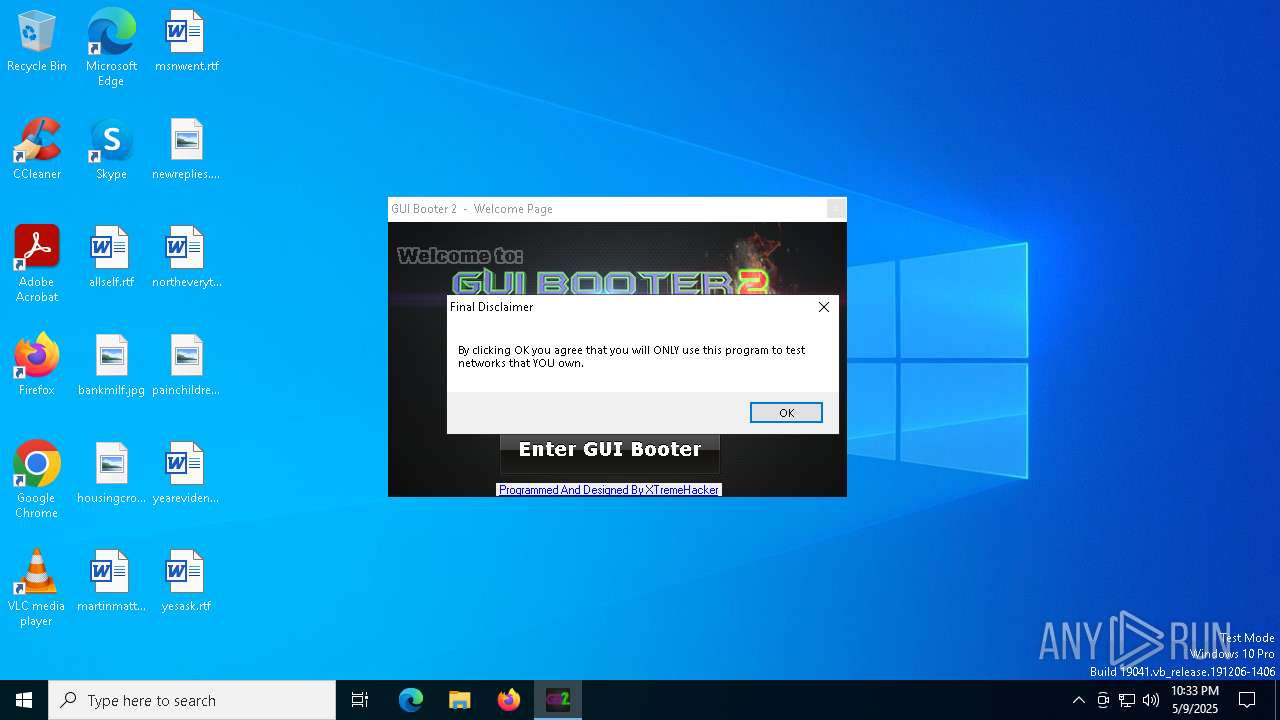Open the Windows Start menu
The height and width of the screenshot is (720, 1280).
point(24,700)
